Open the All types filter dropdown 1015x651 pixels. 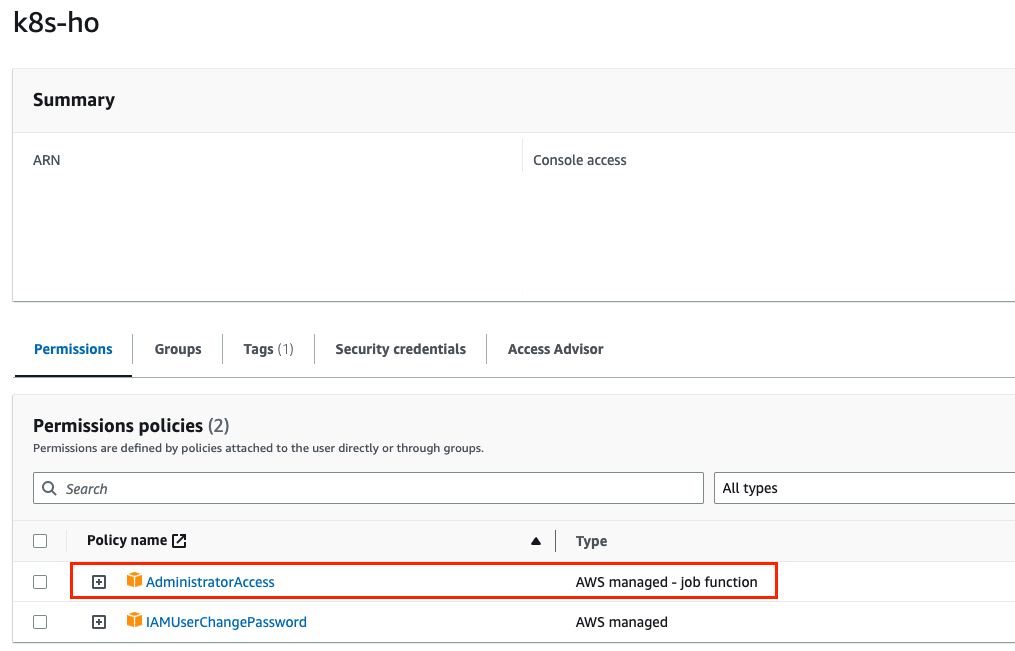point(864,488)
